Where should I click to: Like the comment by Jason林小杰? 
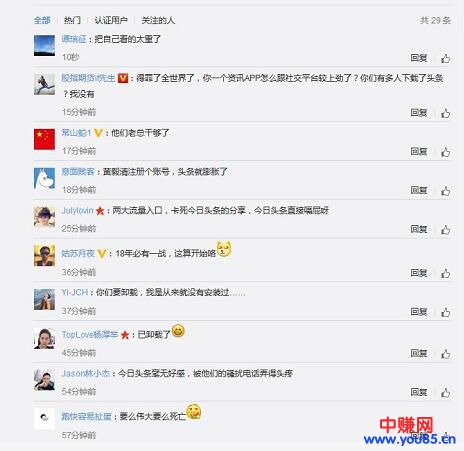click(446, 392)
